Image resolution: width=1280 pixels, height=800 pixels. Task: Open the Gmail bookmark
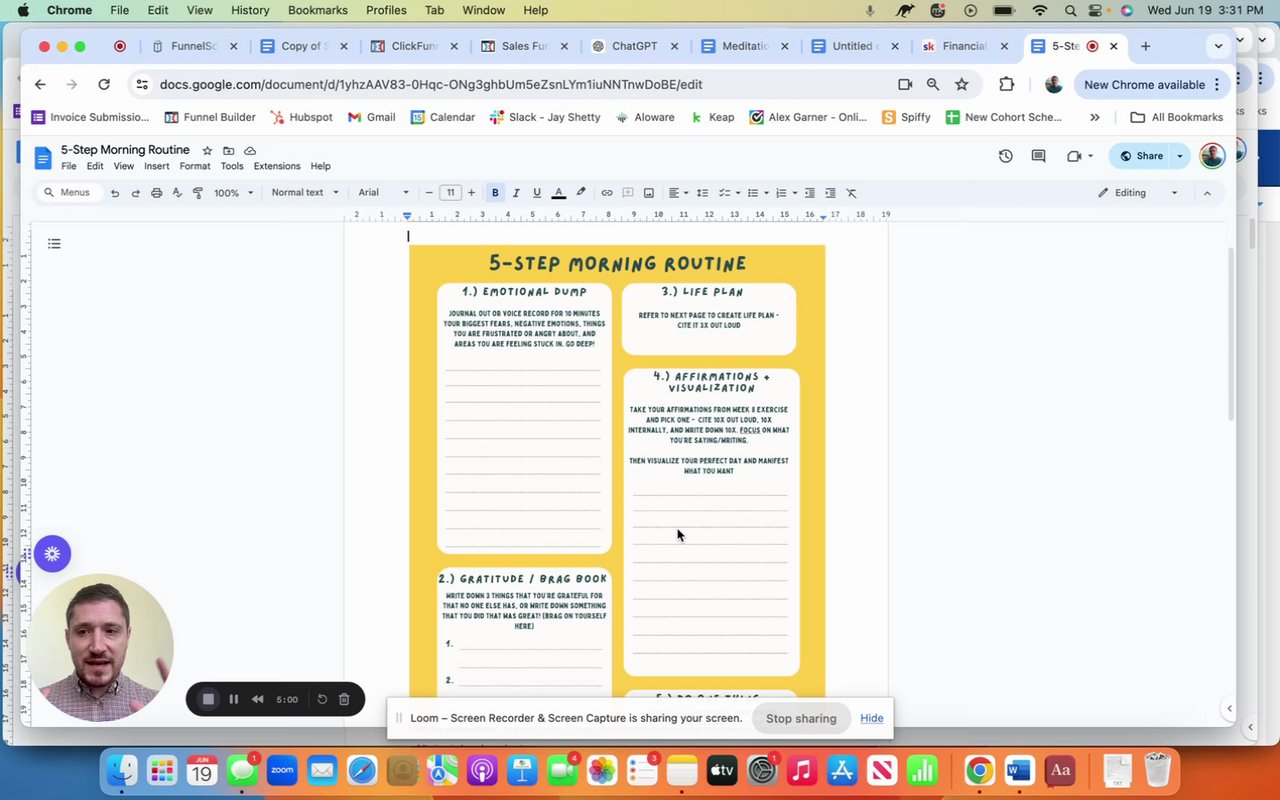[x=371, y=117]
